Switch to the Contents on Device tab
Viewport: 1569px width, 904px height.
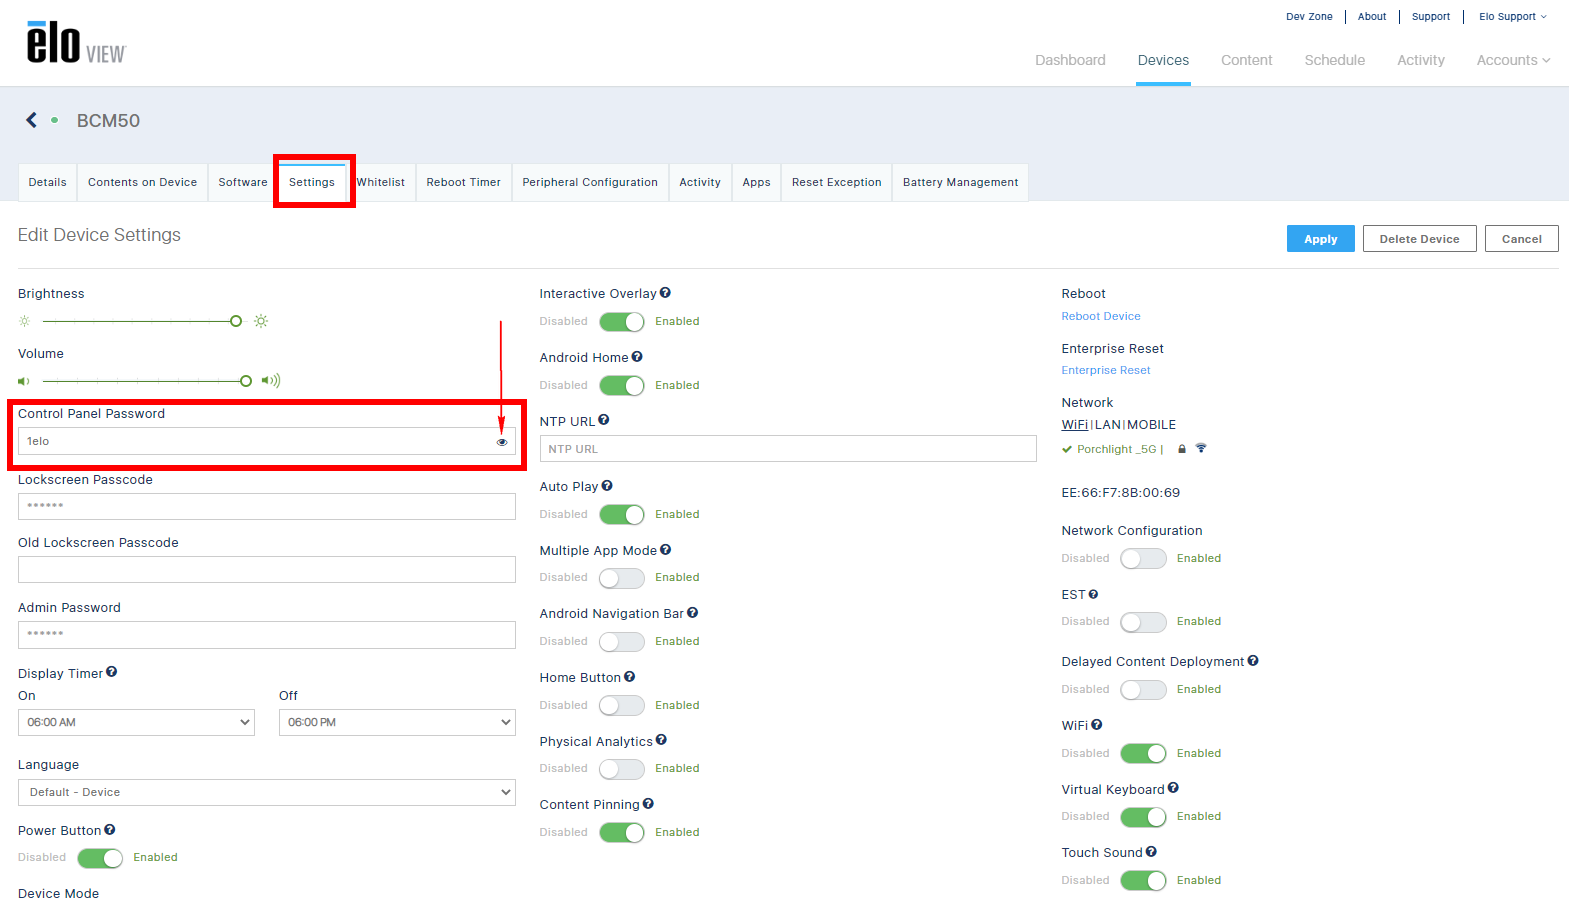coord(142,182)
